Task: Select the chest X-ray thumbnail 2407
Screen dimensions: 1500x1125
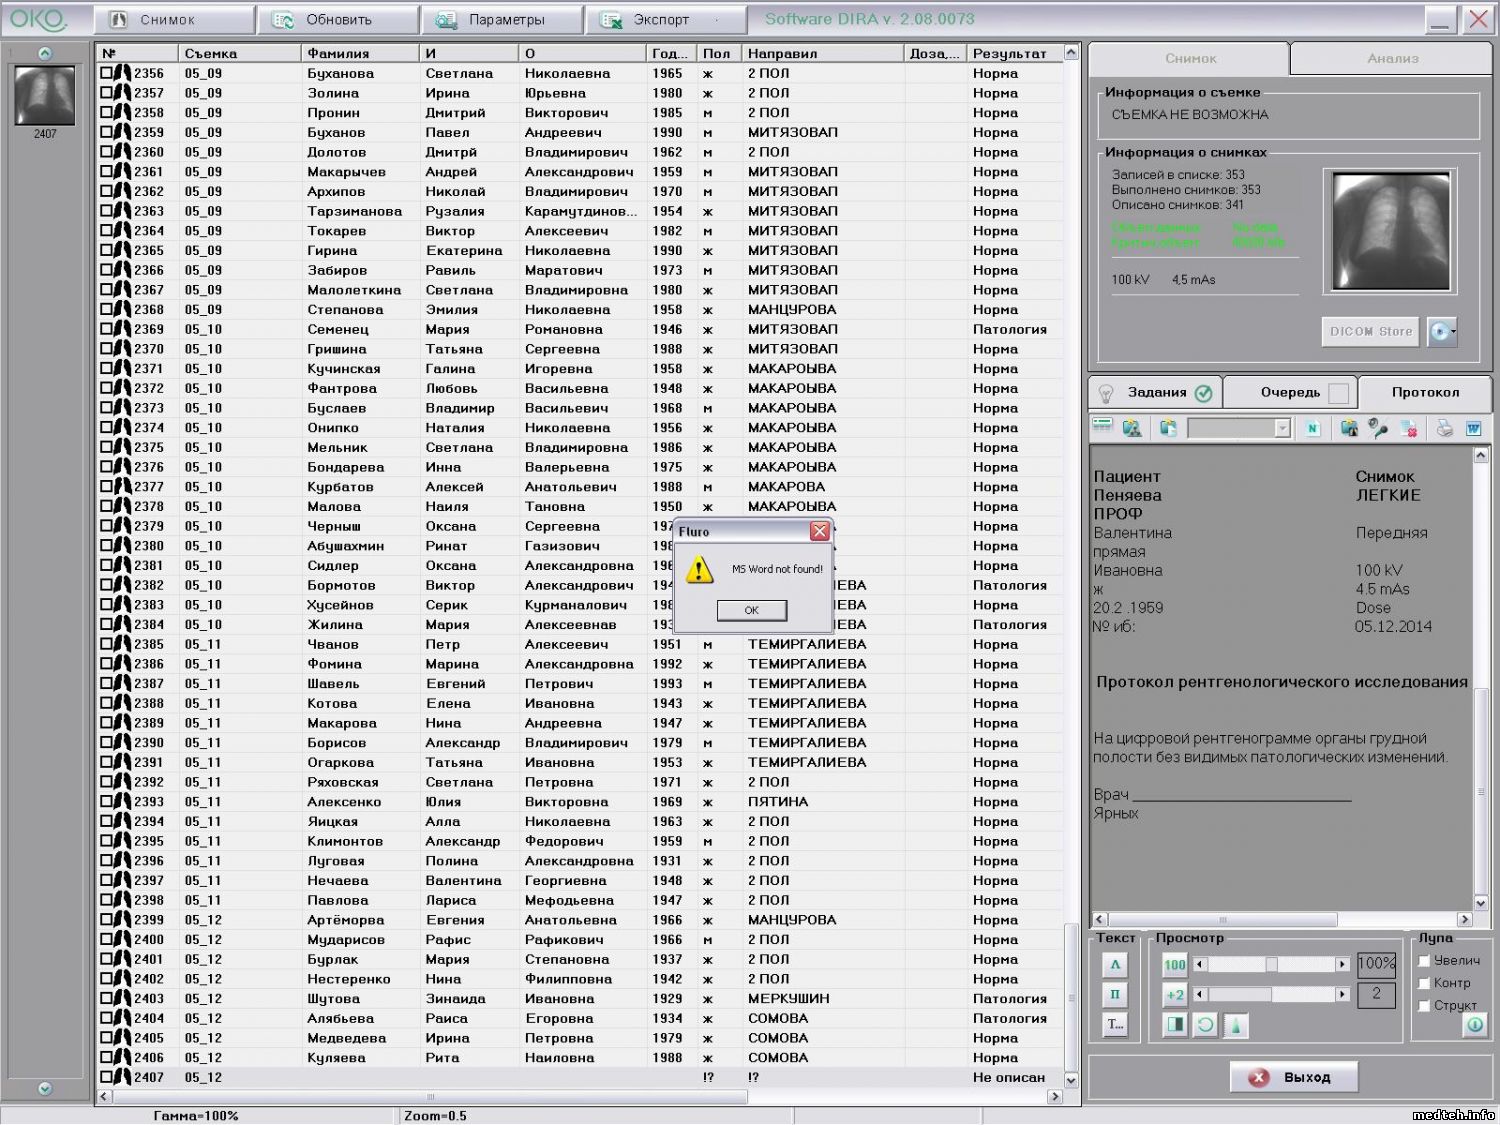Action: (44, 96)
